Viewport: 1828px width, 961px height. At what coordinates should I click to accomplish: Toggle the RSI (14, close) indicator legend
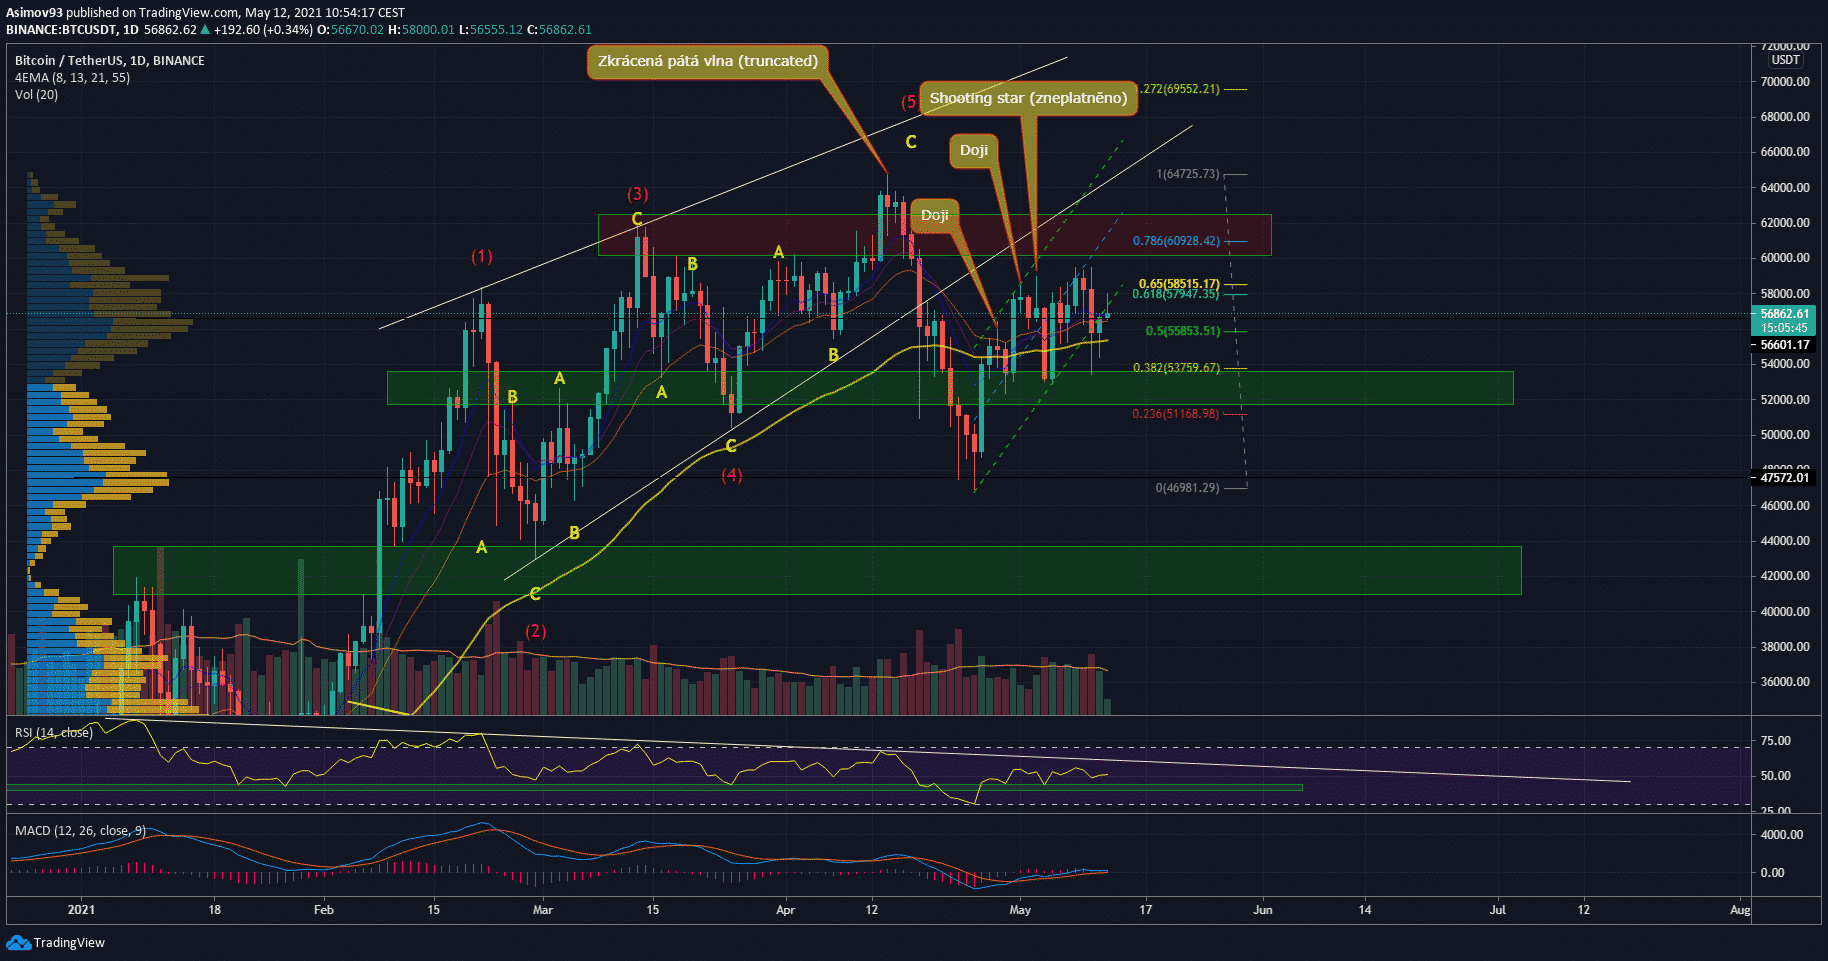tap(54, 733)
